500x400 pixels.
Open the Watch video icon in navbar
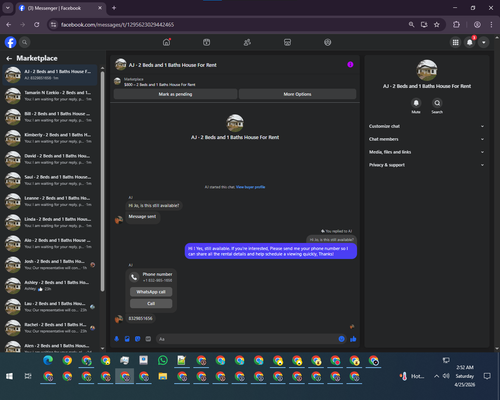206,42
